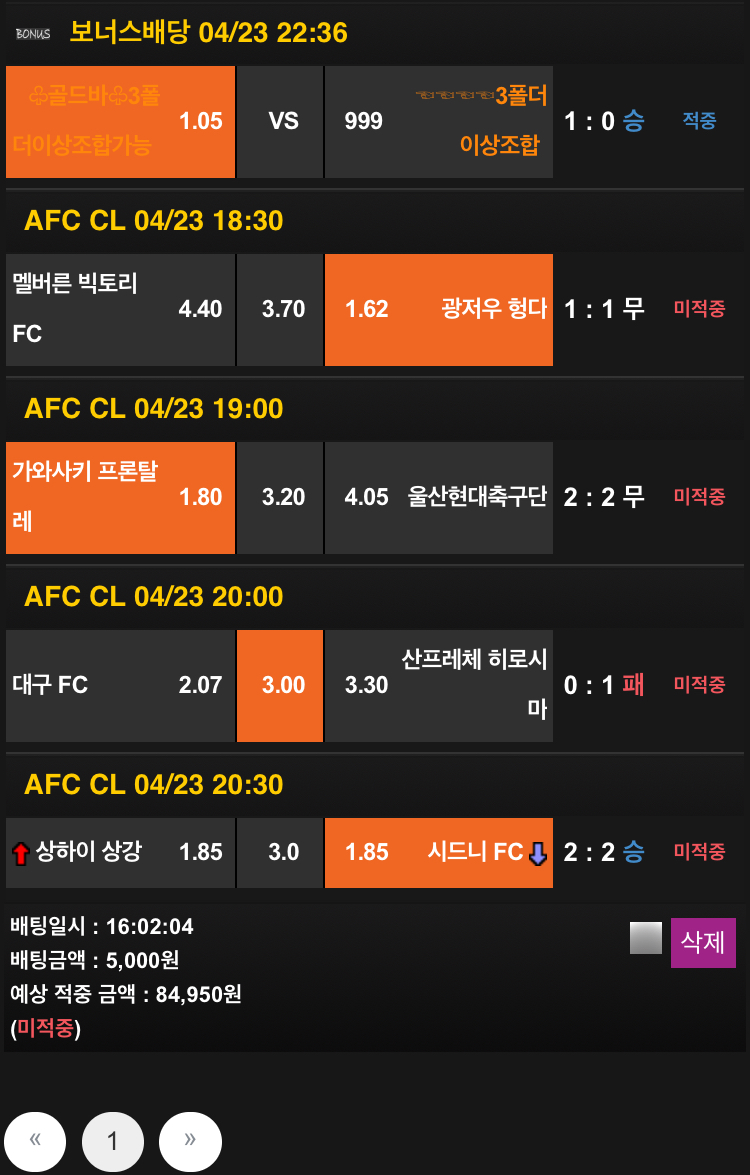Click blue down arrow beside 시드니 FC
This screenshot has width=750, height=1175.
point(538,853)
